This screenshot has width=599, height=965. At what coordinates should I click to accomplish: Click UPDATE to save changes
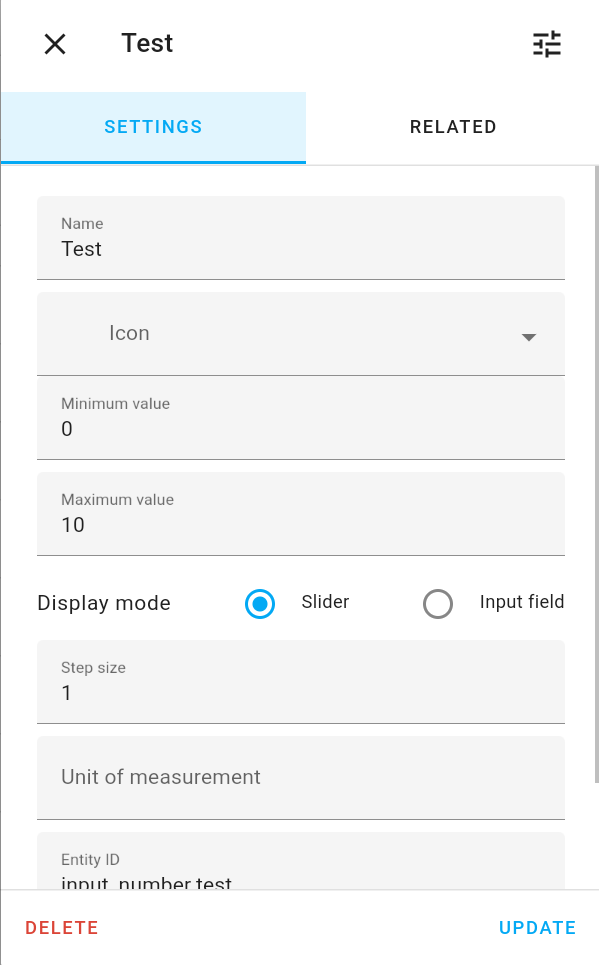point(537,927)
